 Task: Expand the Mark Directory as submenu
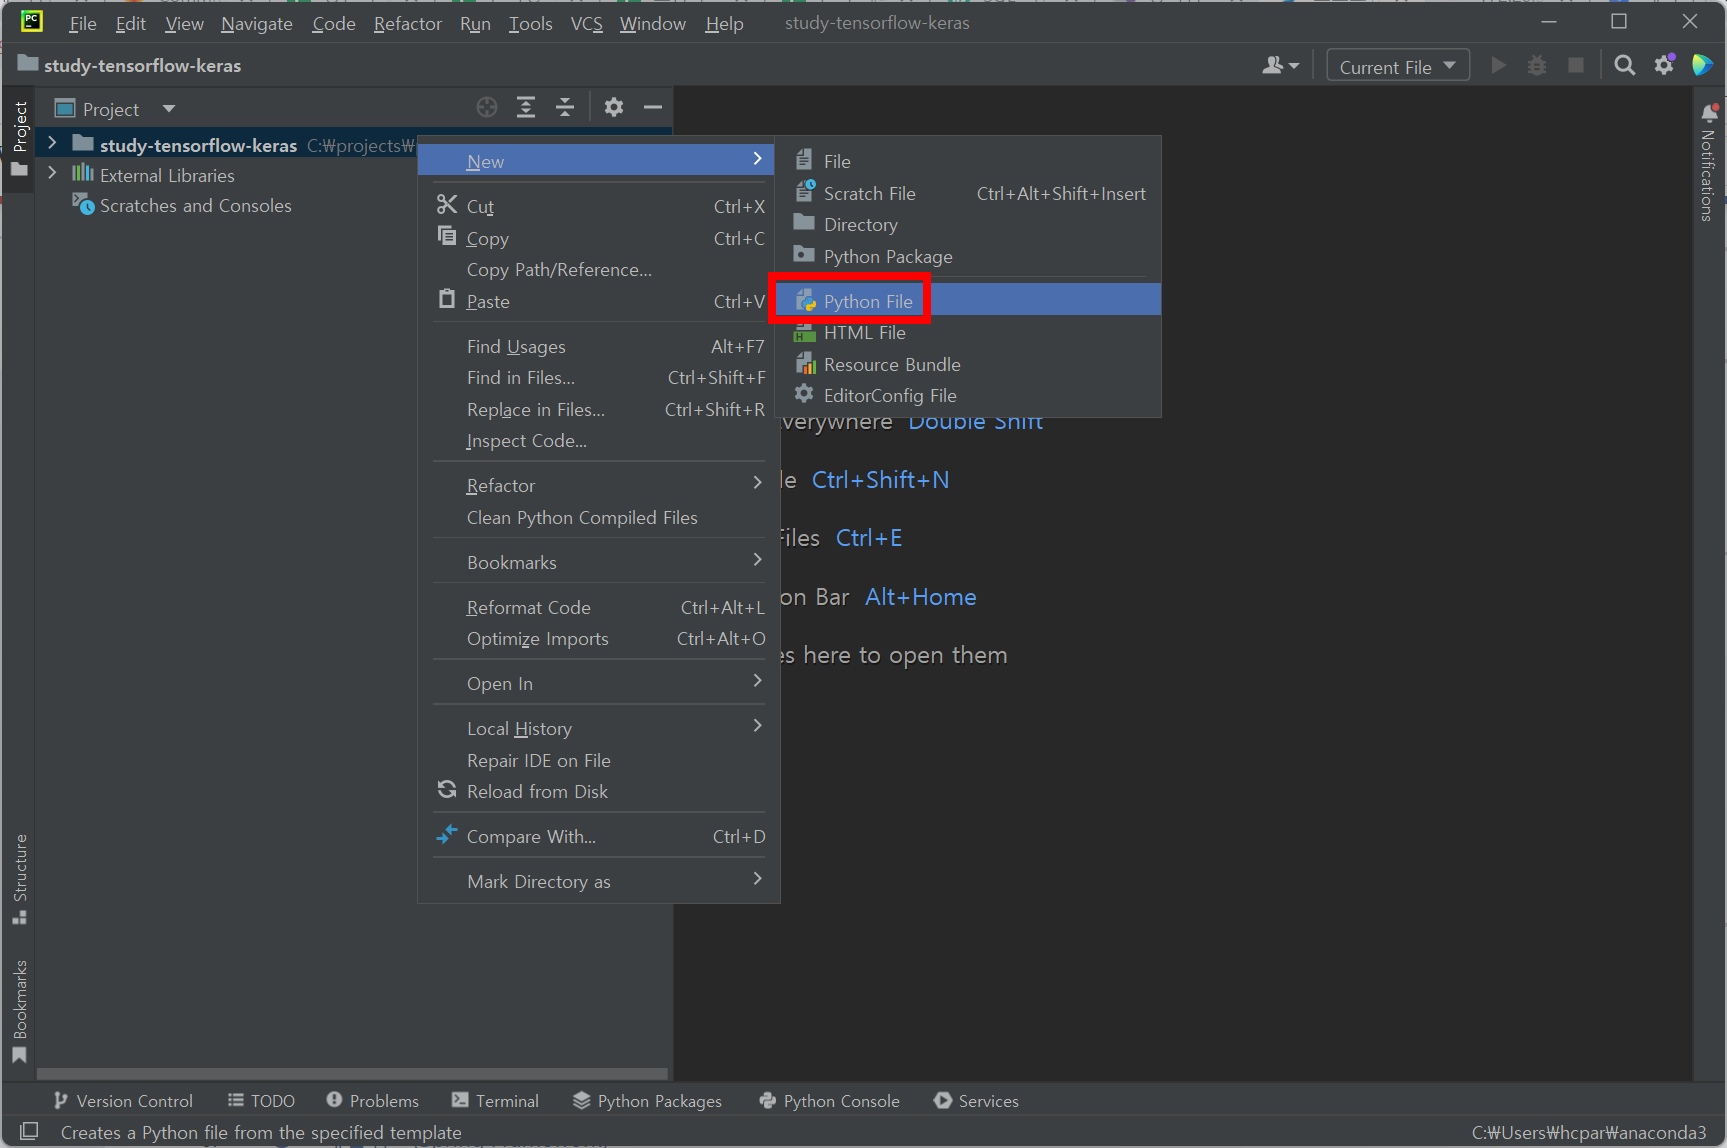599,881
